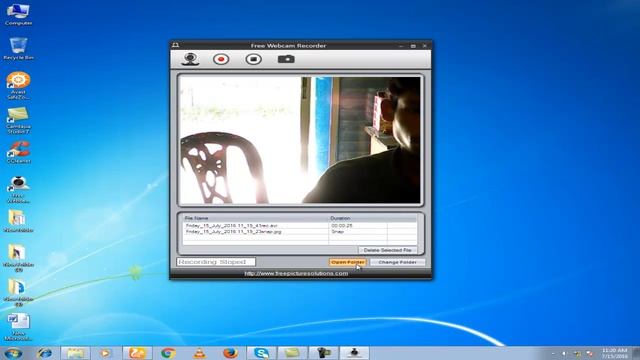Screen dimensions: 640x360
Task: Select the Free Webcam desktop shortcut
Action: (18, 189)
